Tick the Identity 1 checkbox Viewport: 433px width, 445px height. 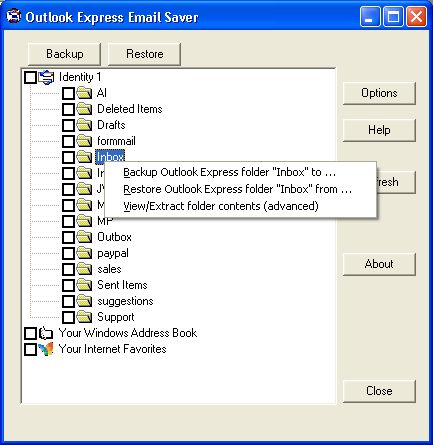[30, 78]
